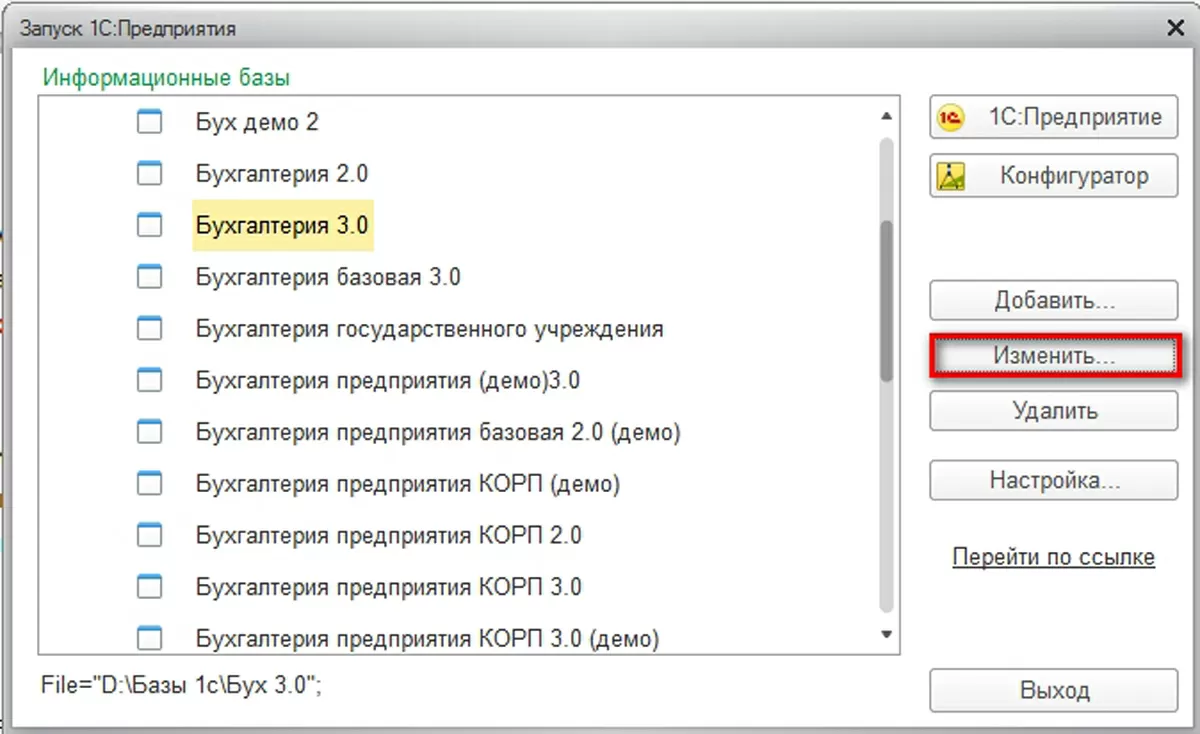Select Бухгалтерия предприятия (демо)3.0
1200x734 pixels.
pos(388,380)
